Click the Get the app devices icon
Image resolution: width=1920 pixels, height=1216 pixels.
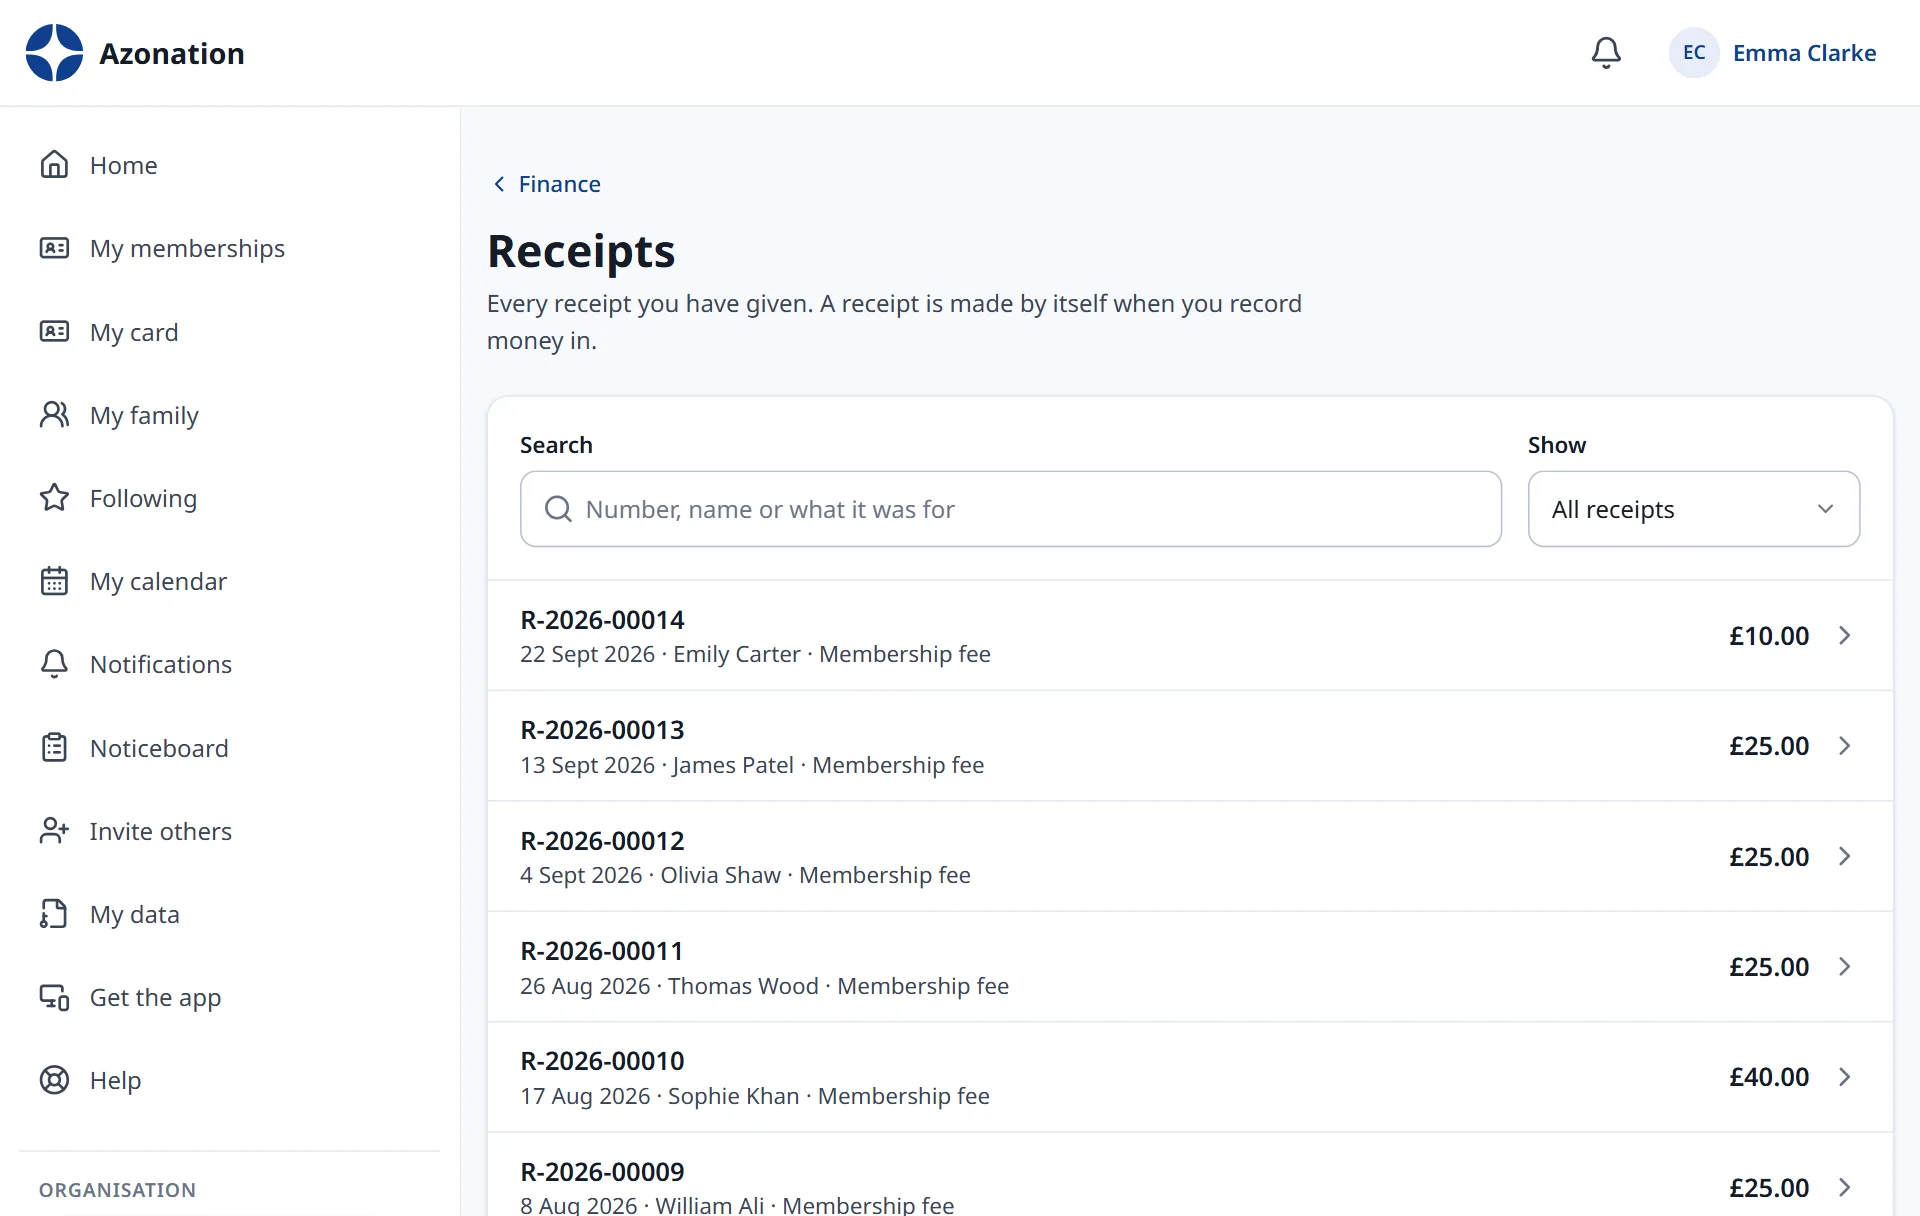(54, 997)
